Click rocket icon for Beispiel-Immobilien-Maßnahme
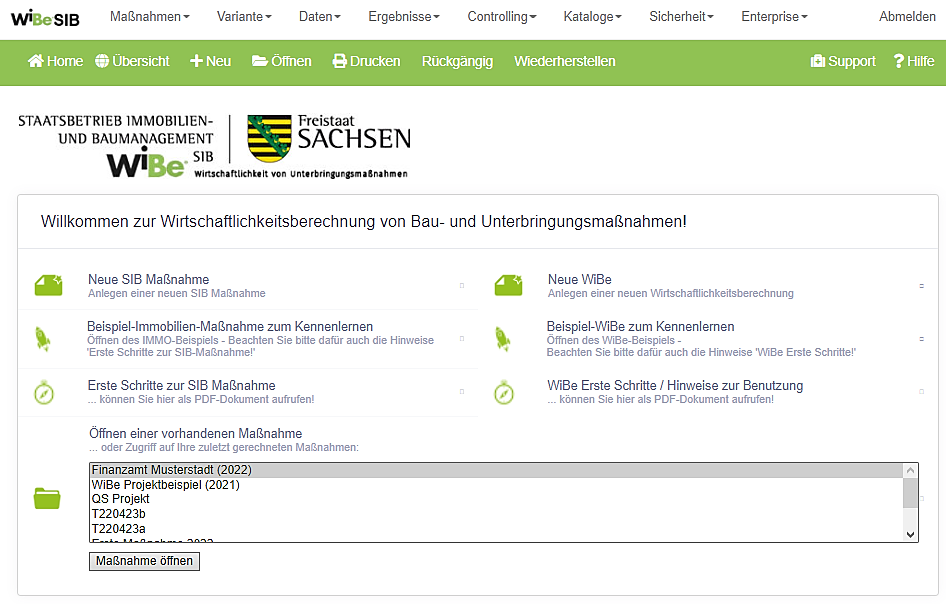 pyautogui.click(x=43, y=339)
